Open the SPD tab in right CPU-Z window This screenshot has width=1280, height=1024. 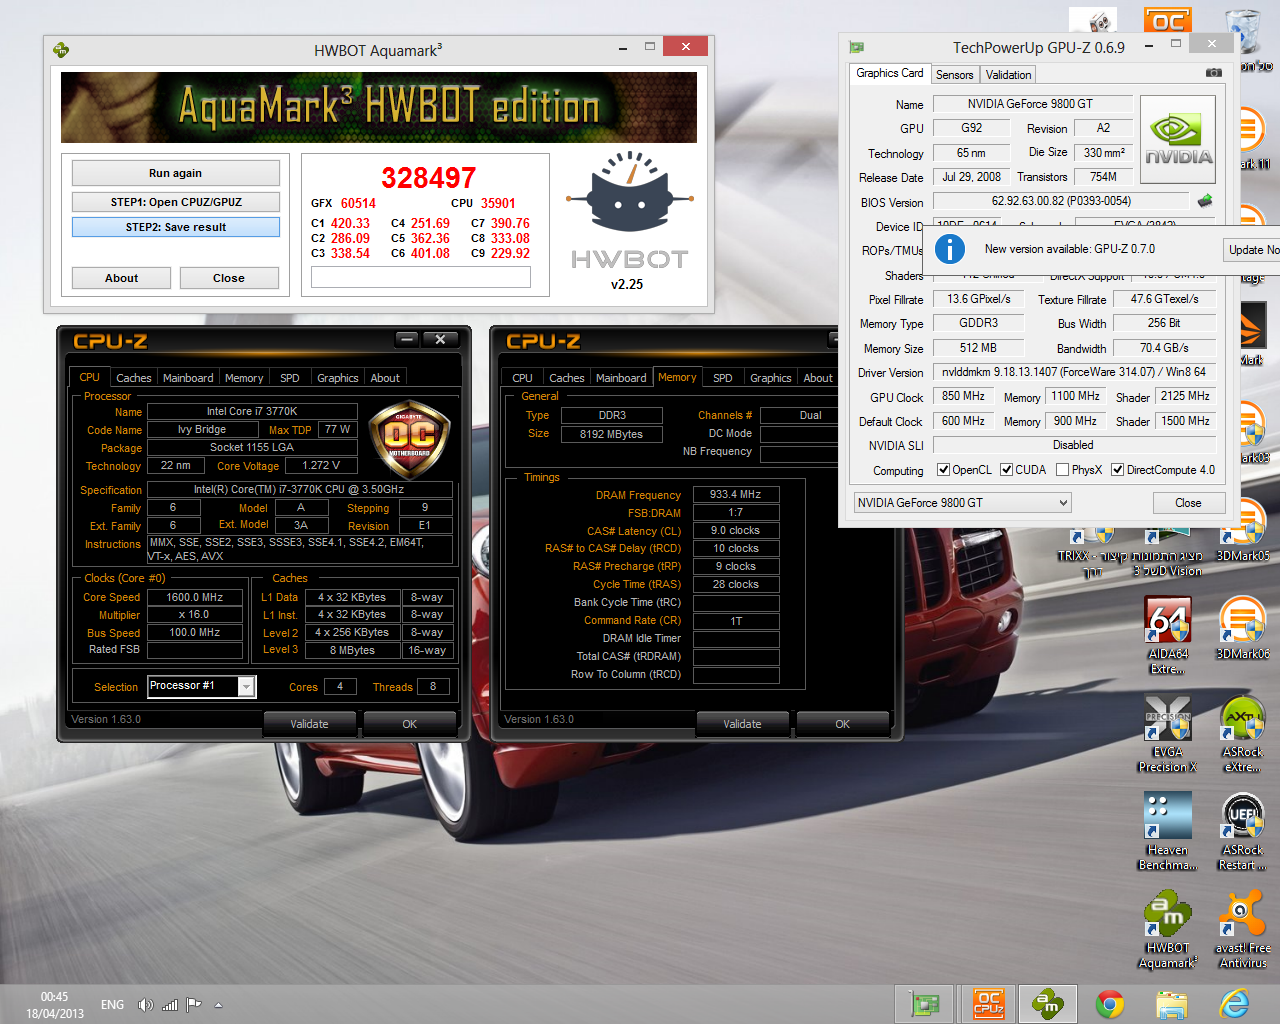(723, 378)
